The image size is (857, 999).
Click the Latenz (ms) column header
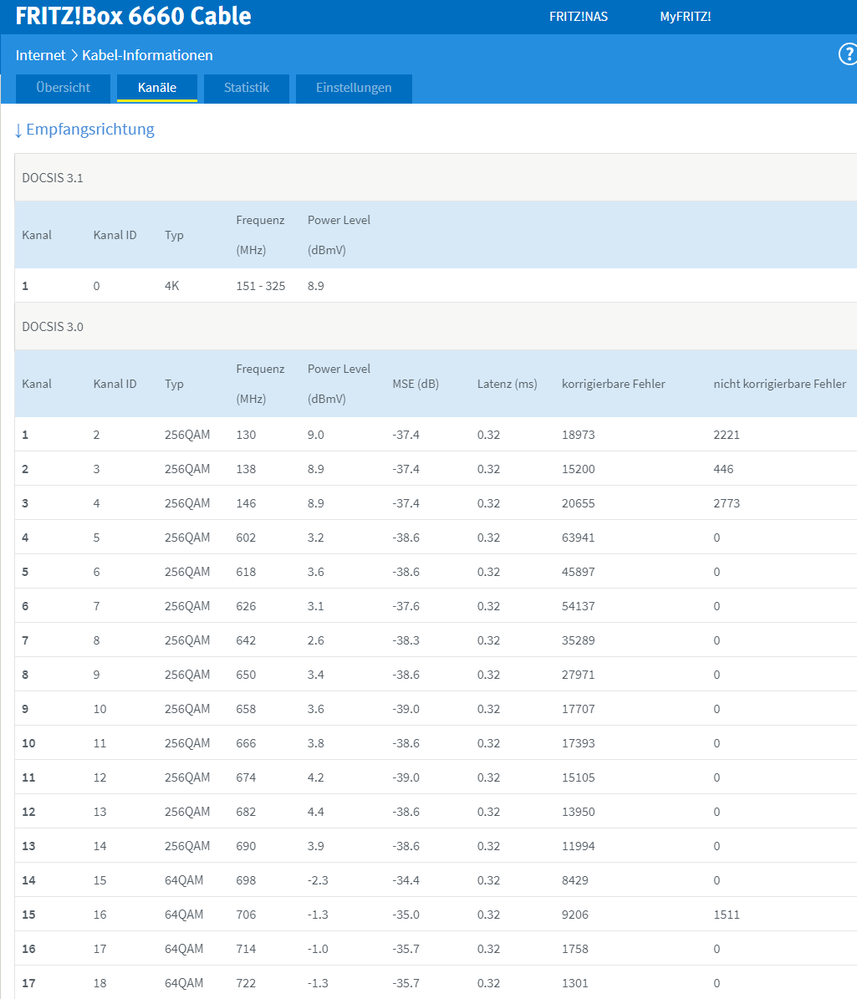pyautogui.click(x=507, y=384)
